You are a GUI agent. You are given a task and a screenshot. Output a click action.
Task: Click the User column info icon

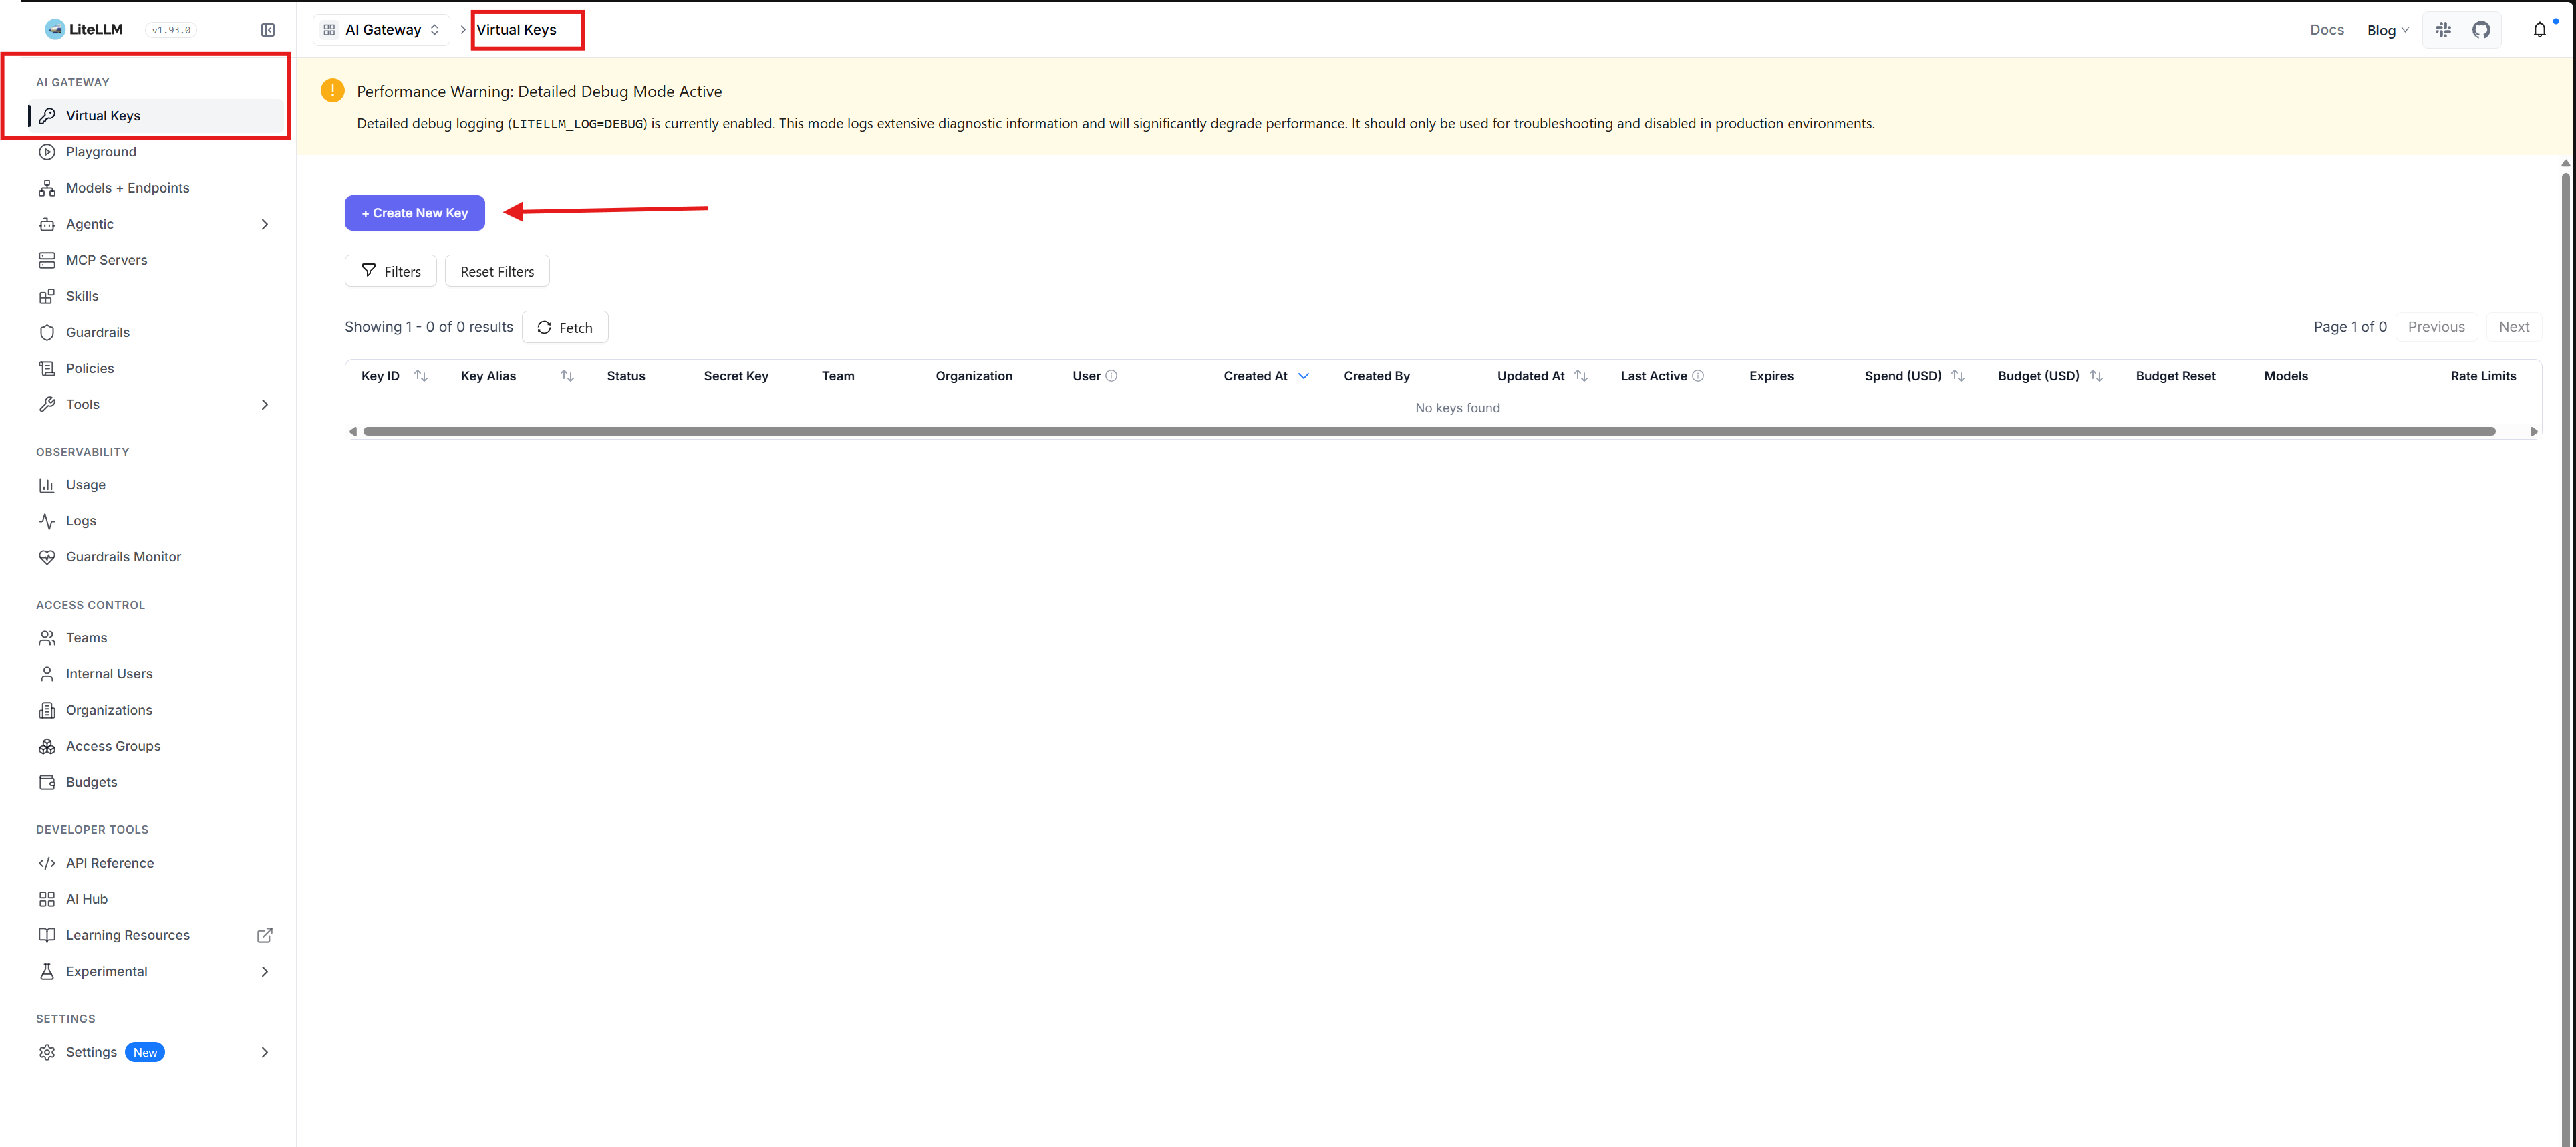(x=1111, y=376)
